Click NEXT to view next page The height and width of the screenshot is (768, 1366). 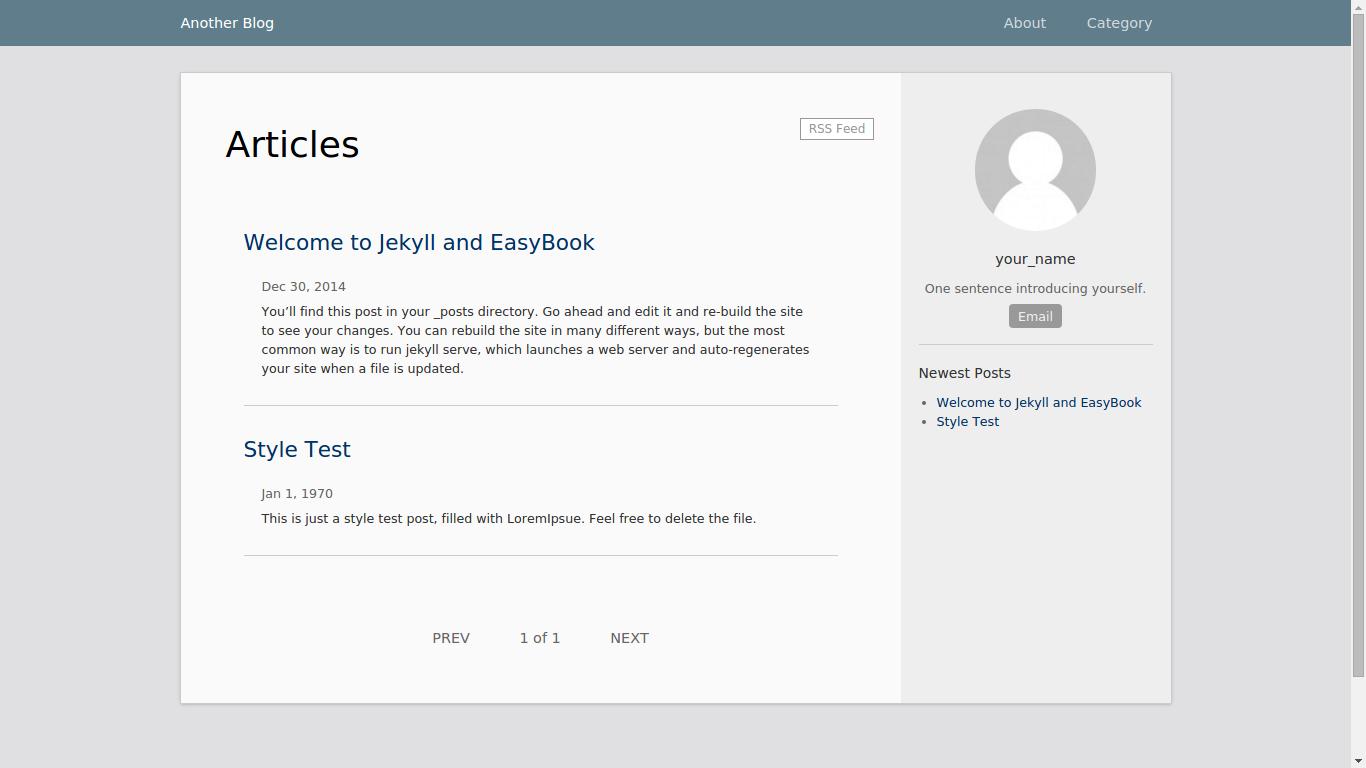(629, 637)
